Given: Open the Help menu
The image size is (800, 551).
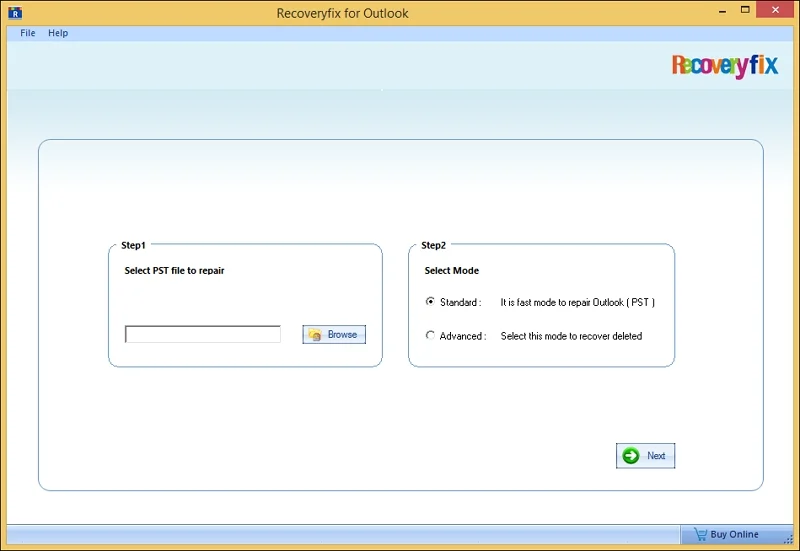Looking at the screenshot, I should (x=58, y=33).
